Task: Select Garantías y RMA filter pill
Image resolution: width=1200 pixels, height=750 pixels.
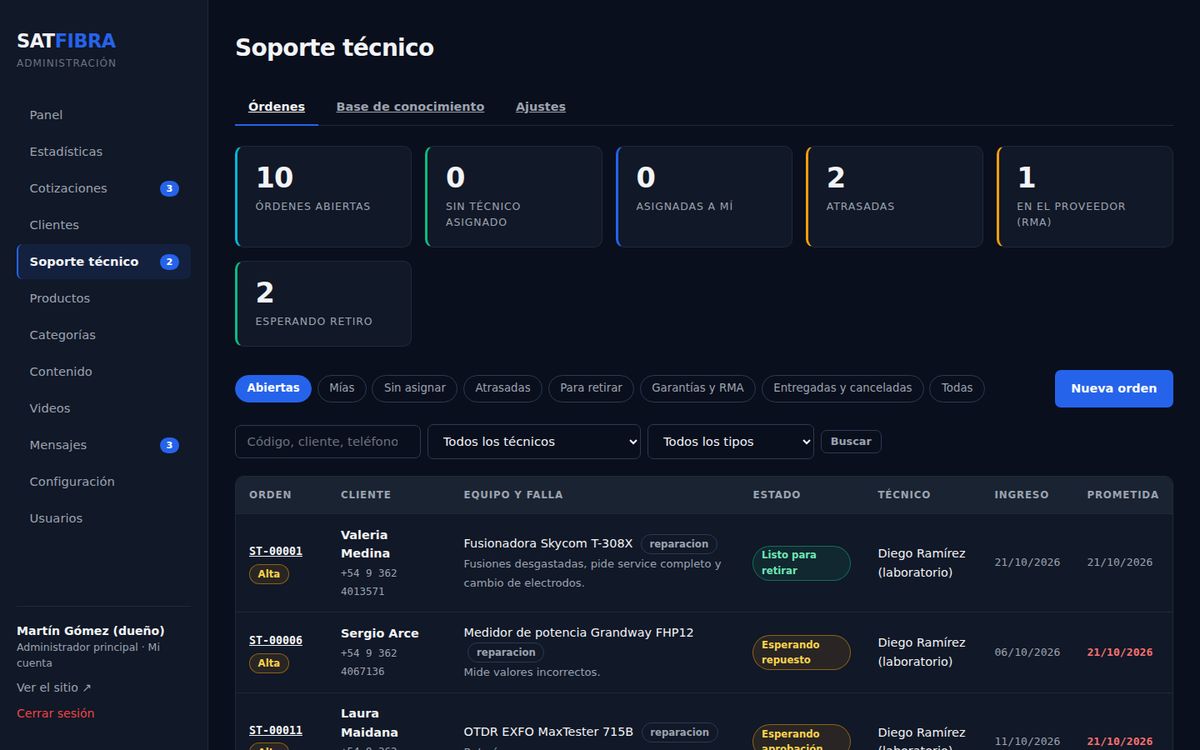Action: point(698,388)
